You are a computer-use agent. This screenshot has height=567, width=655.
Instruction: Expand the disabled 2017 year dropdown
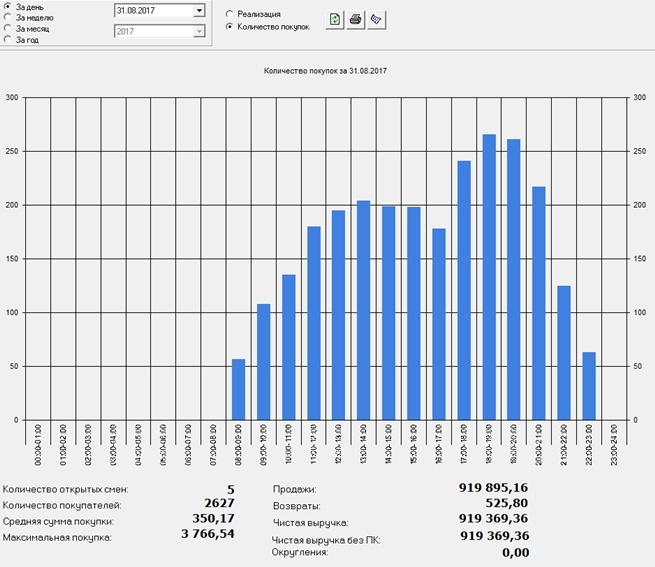[199, 31]
